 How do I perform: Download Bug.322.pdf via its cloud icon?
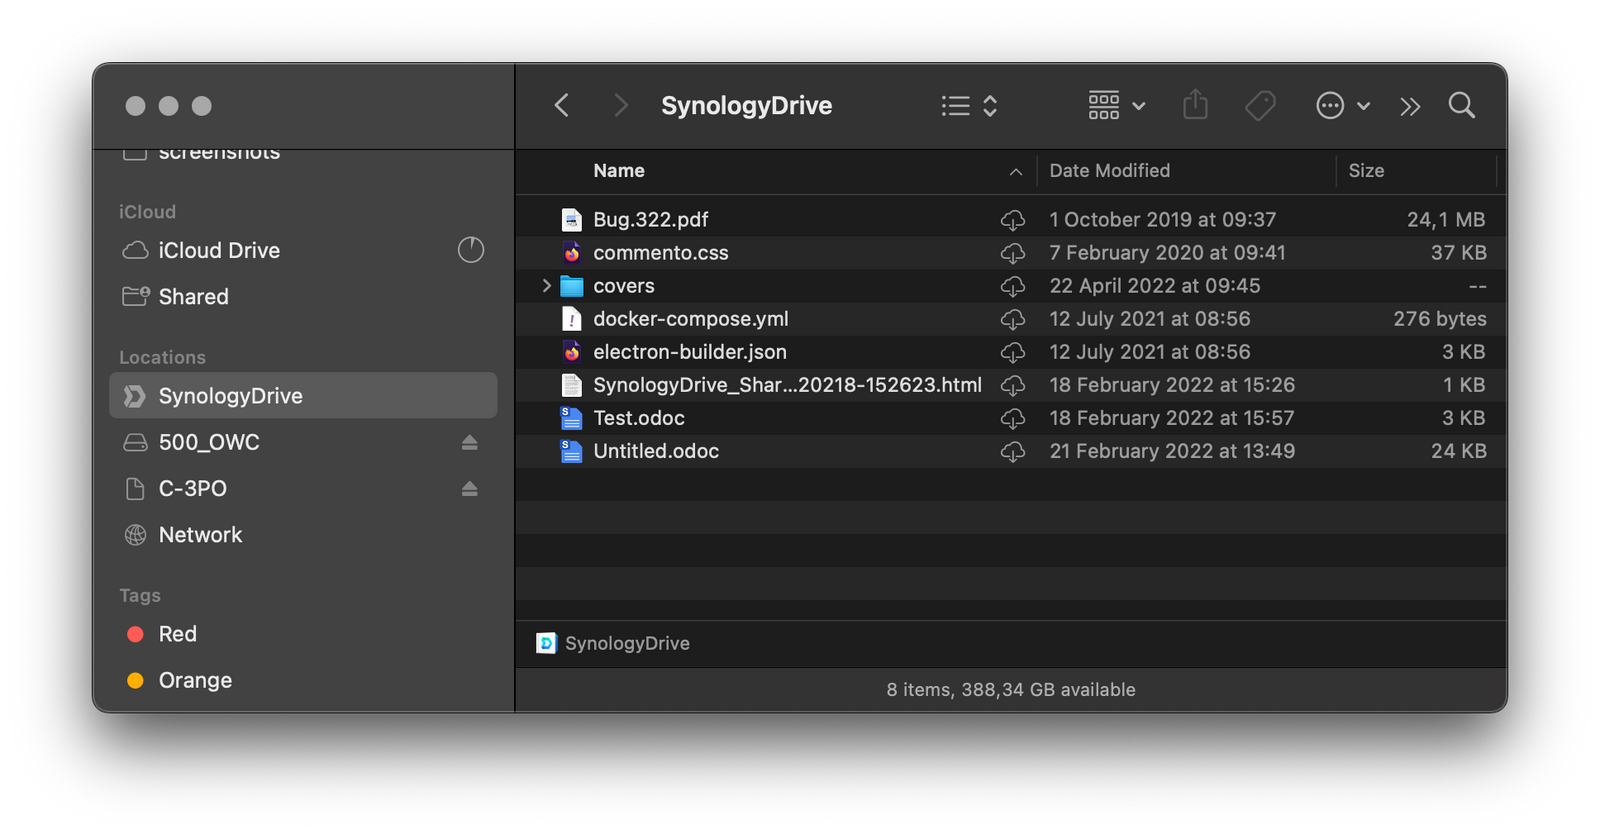point(1013,220)
